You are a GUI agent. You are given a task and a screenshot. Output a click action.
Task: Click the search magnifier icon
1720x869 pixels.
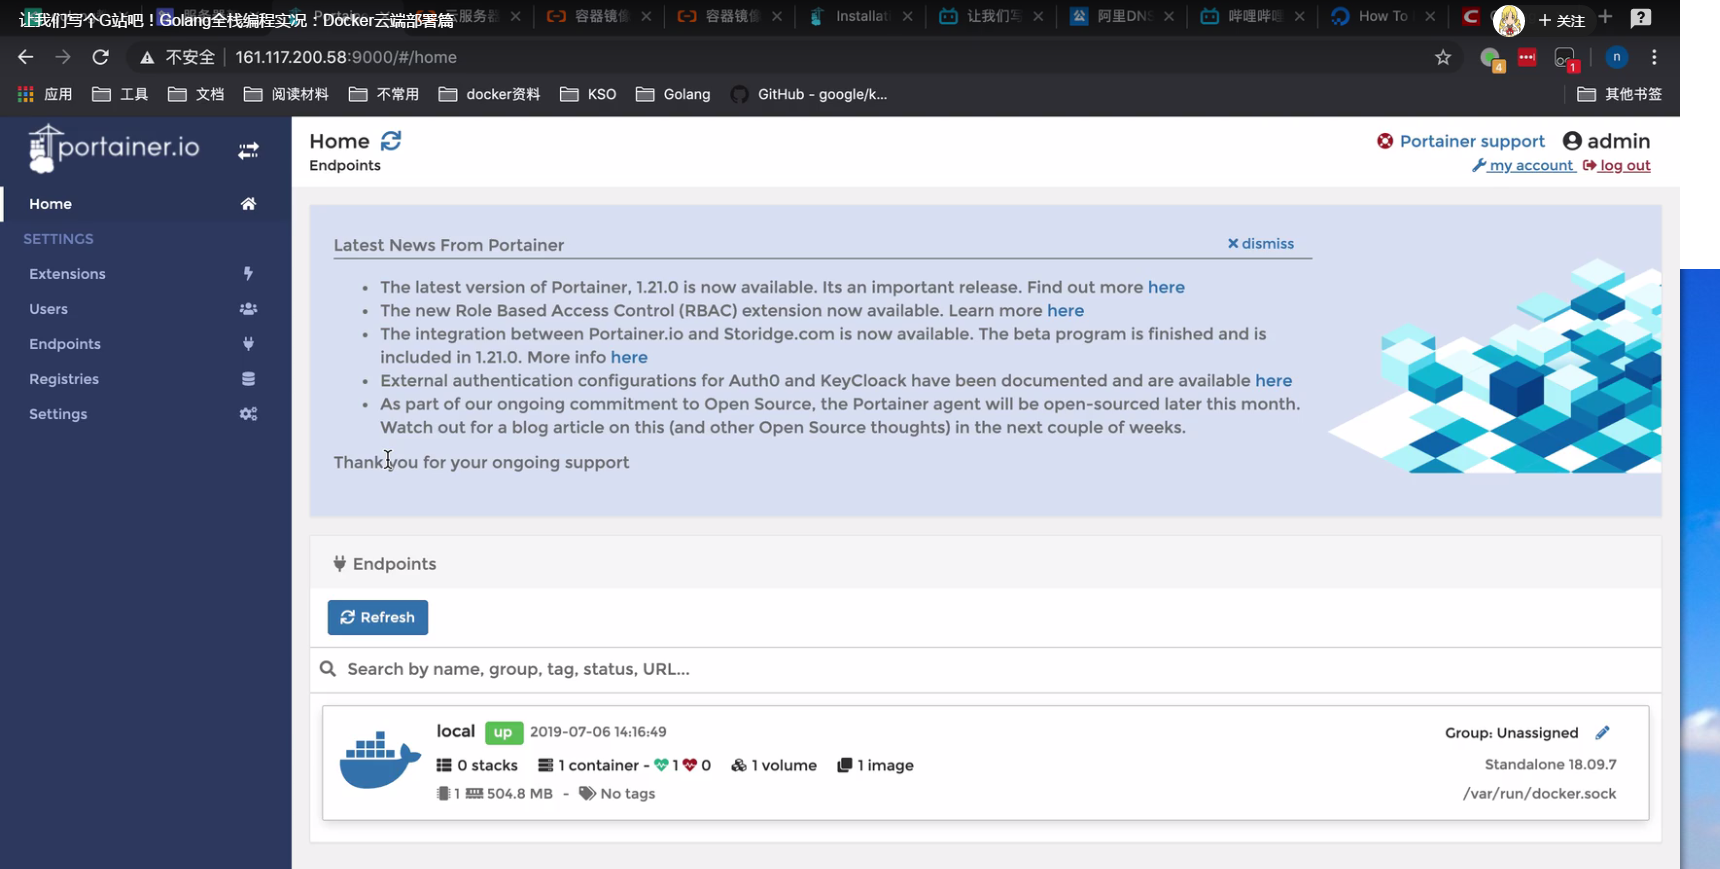327,669
